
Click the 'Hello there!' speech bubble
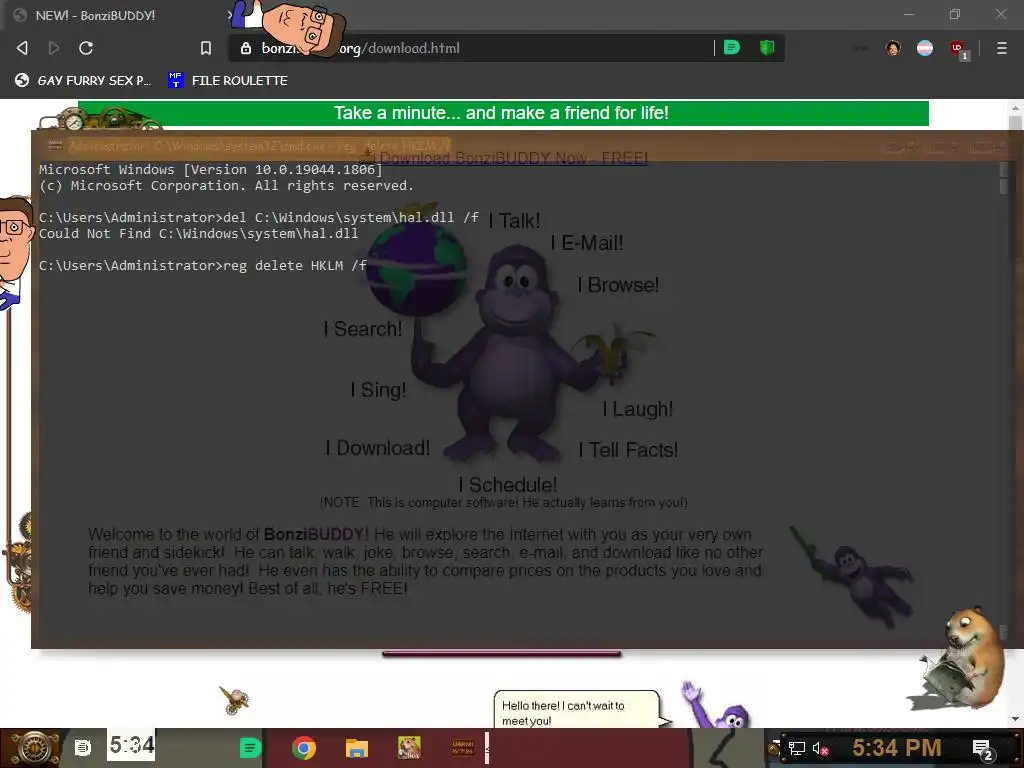pyautogui.click(x=577, y=711)
